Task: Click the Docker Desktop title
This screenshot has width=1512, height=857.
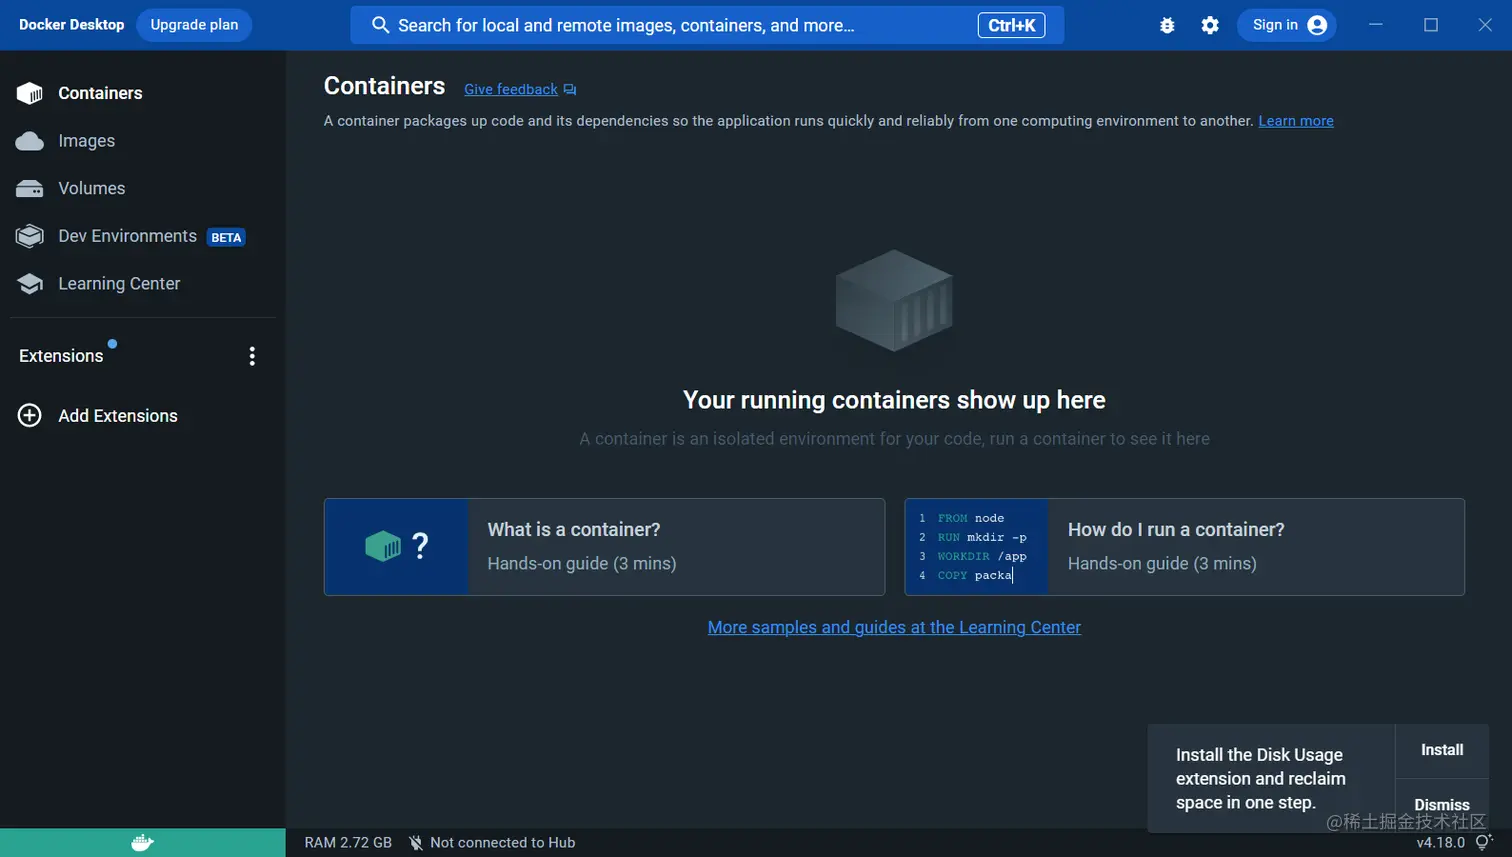Action: tap(72, 25)
